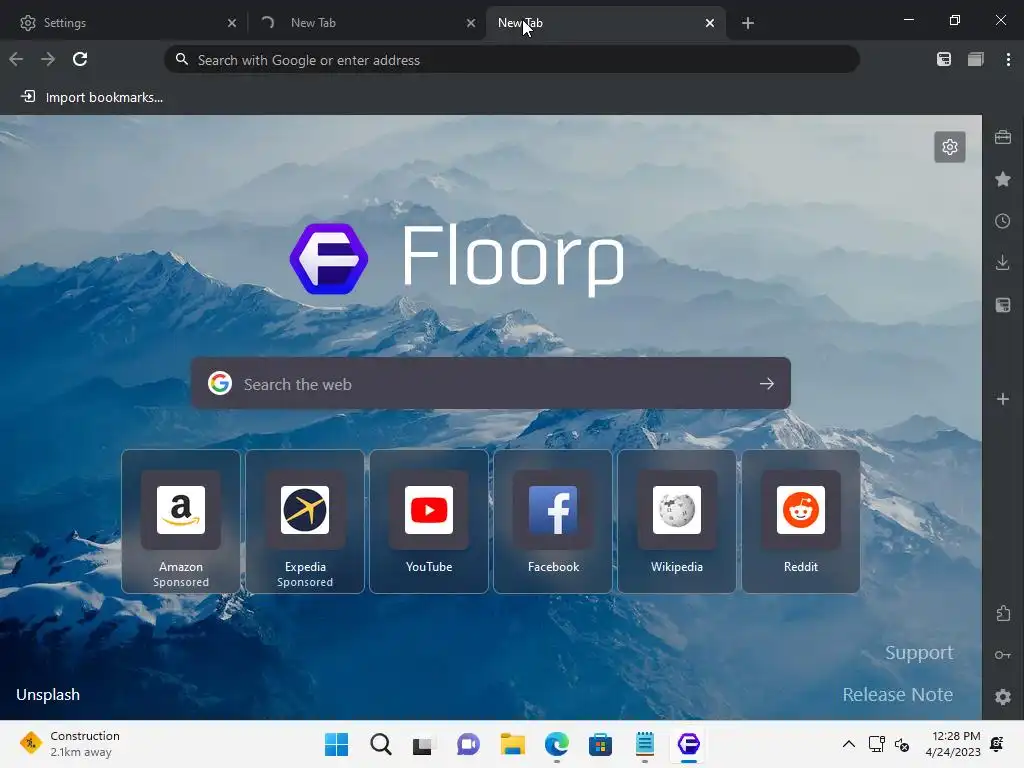The image size is (1024, 768).
Task: Open the Chat app from taskbar
Action: pos(468,744)
